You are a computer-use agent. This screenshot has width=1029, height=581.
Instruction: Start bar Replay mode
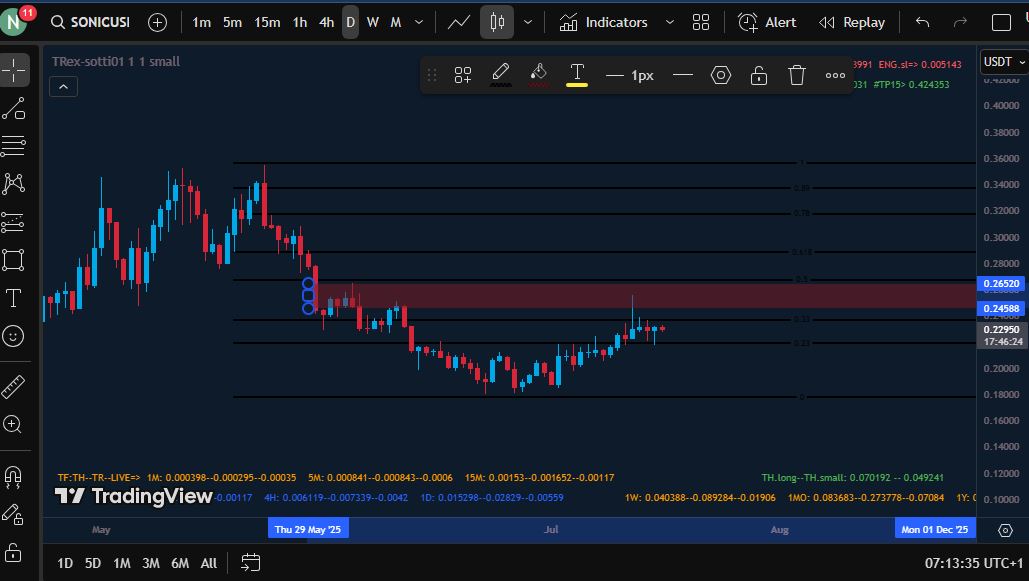coord(852,22)
